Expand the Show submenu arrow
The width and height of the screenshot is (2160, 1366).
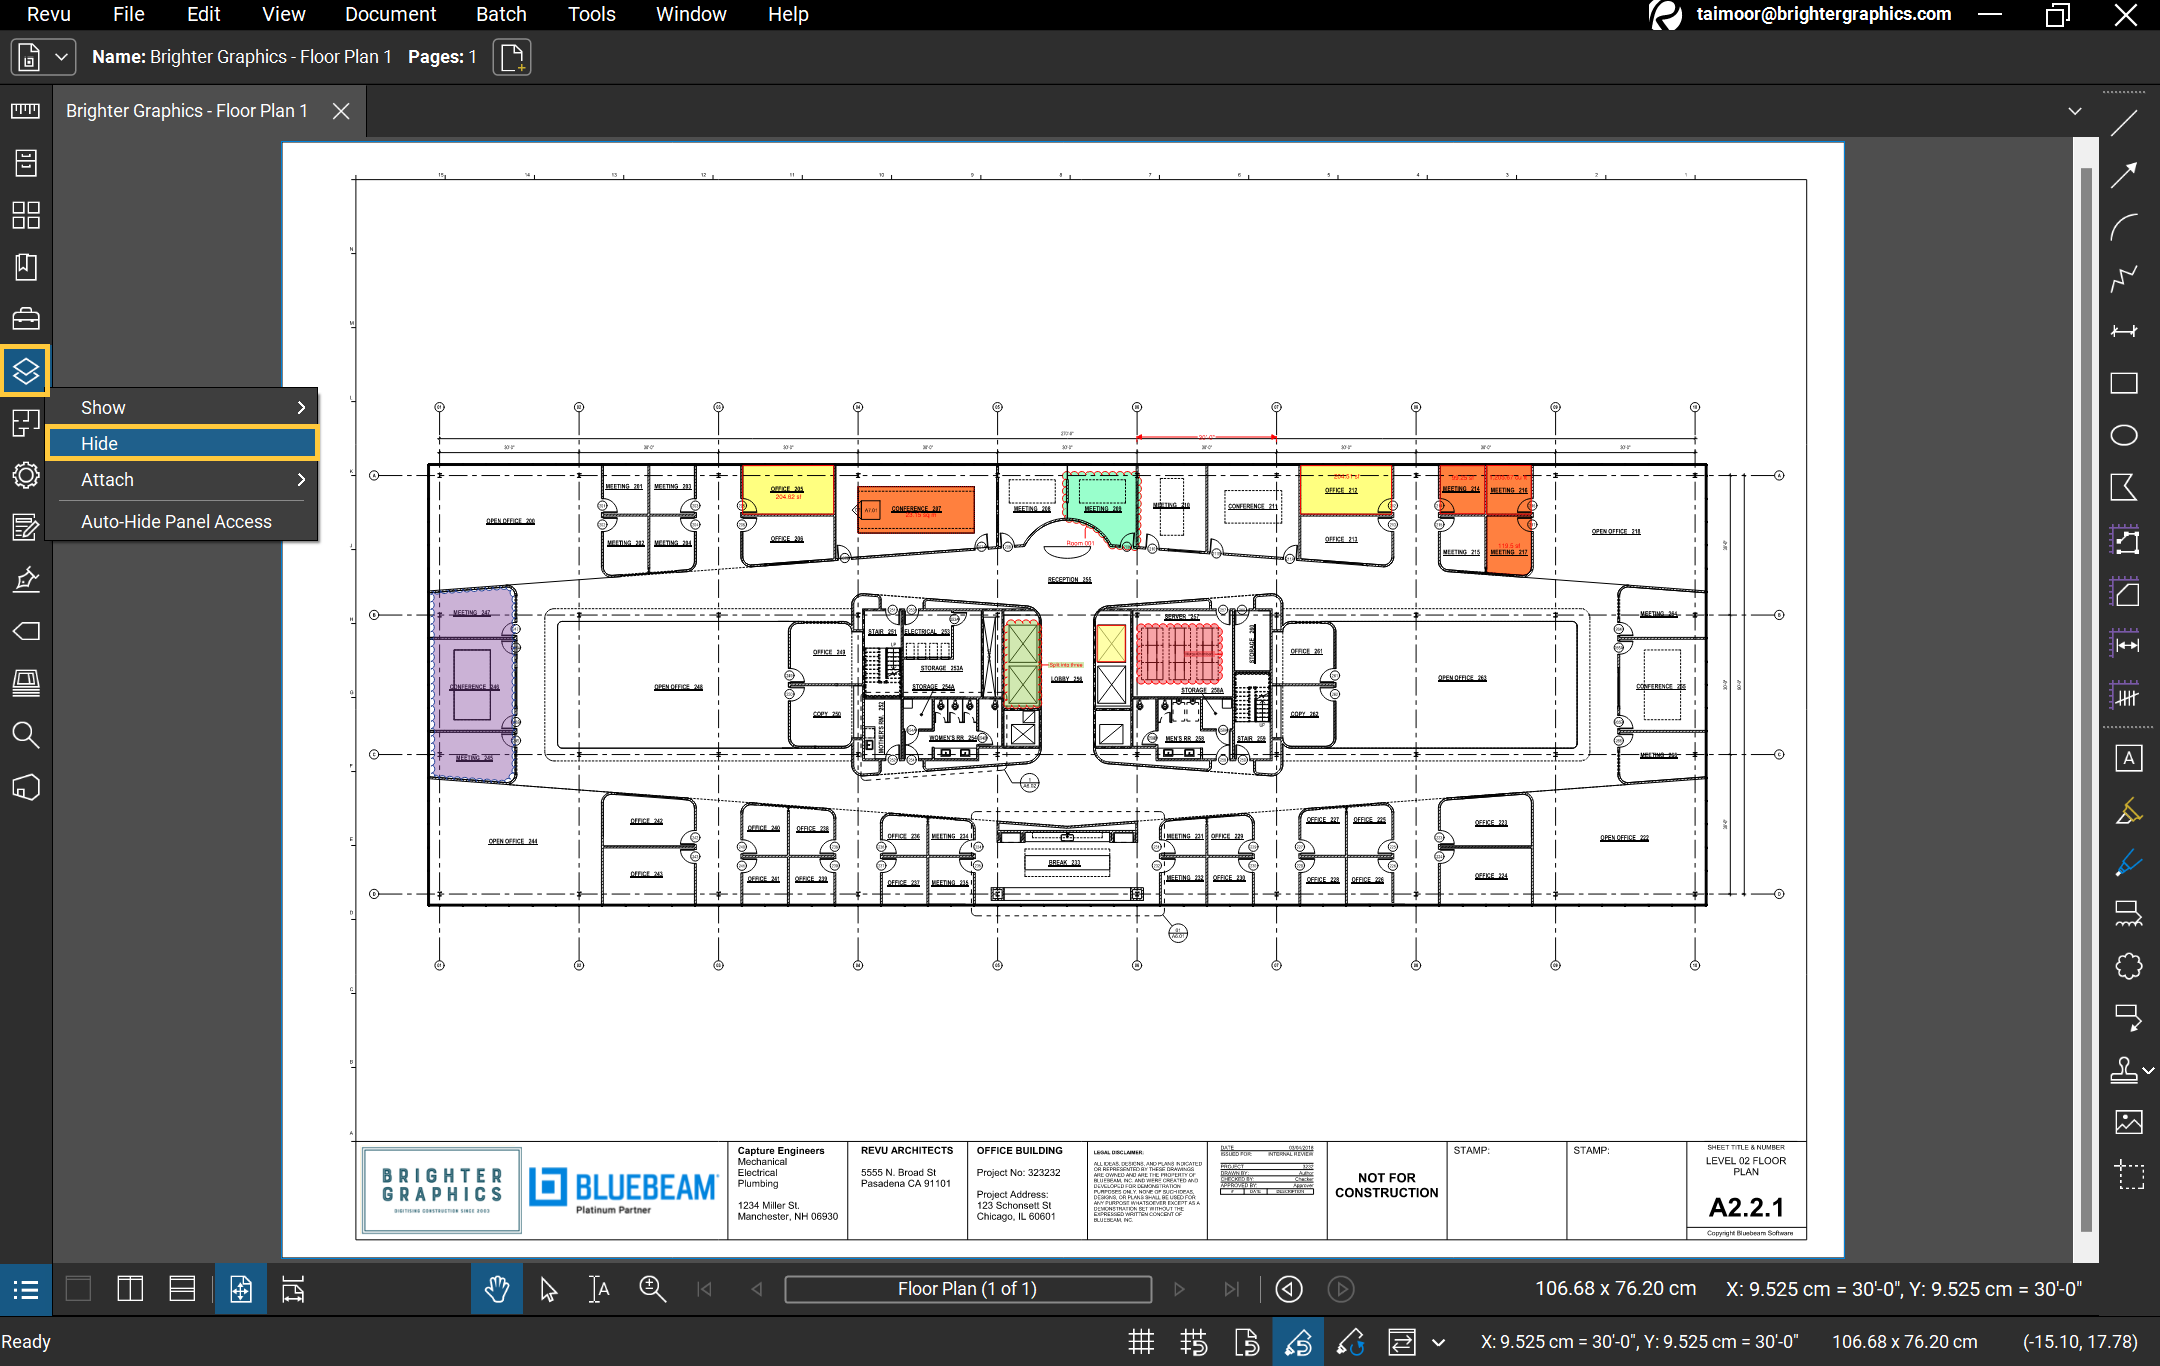click(301, 407)
